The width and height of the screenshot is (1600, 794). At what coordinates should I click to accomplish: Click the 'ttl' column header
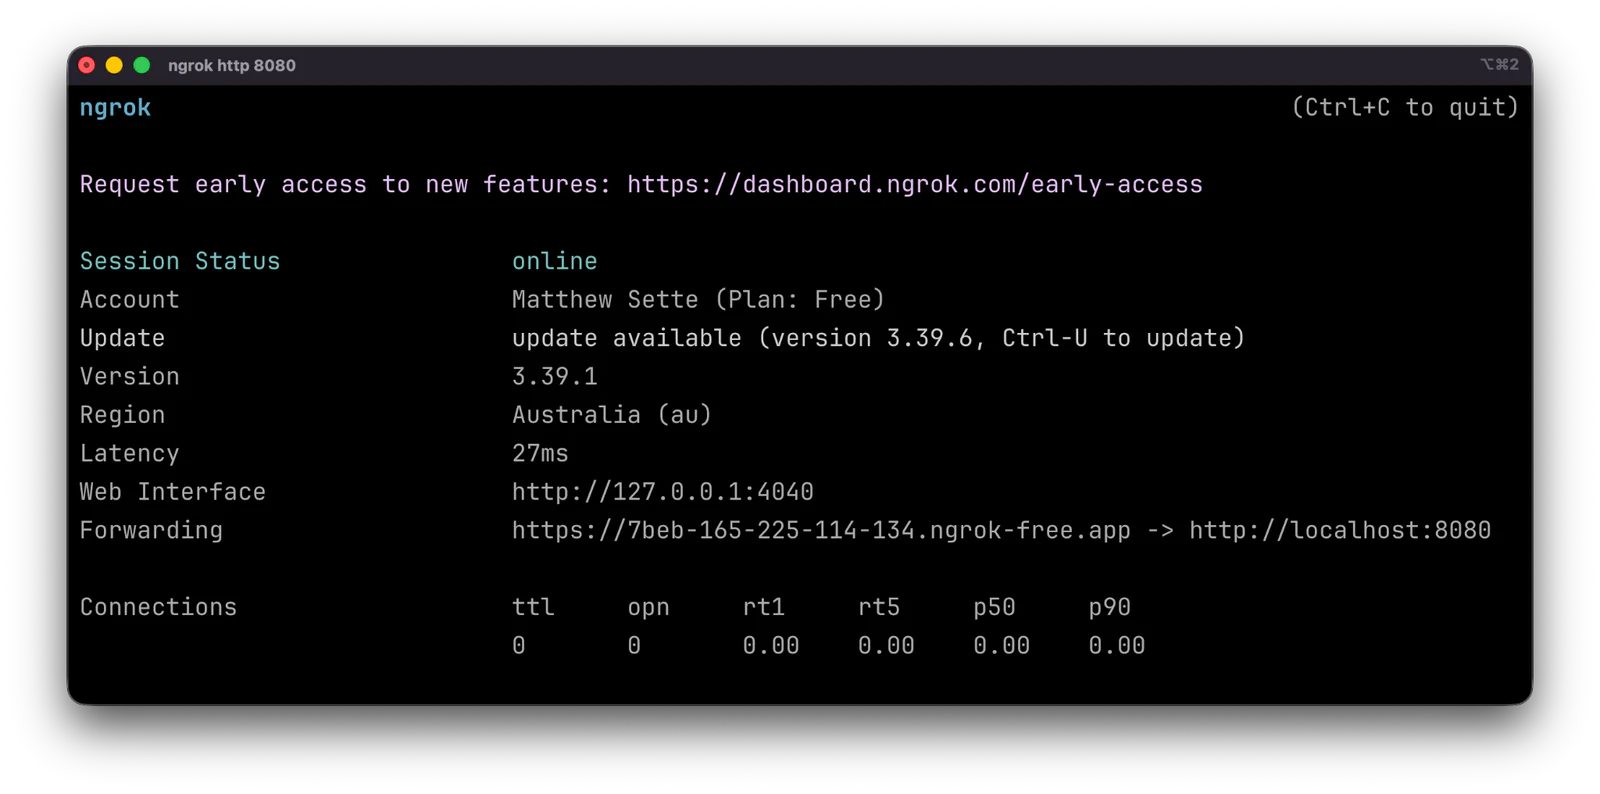coord(533,608)
